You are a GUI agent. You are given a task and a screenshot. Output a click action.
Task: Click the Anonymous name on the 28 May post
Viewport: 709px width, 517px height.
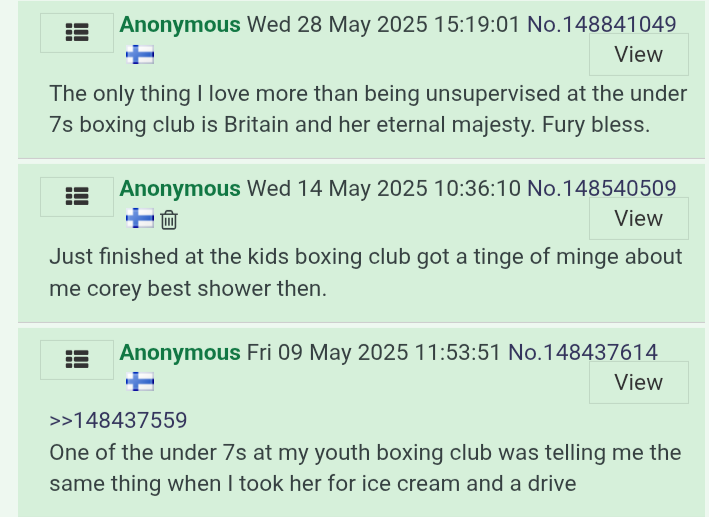(180, 24)
